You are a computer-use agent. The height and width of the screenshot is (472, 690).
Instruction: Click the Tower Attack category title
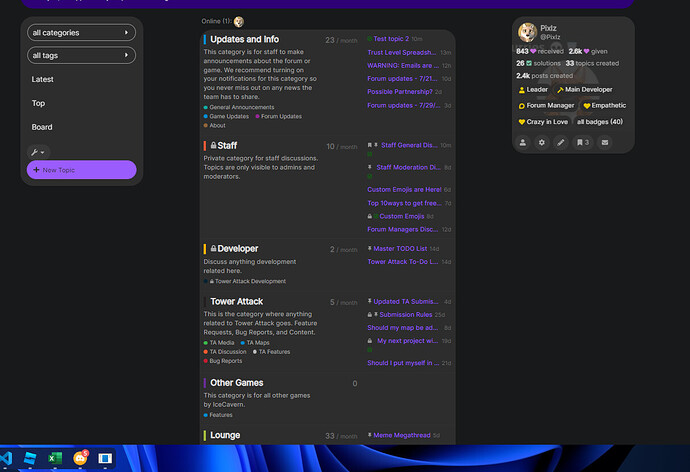point(237,301)
